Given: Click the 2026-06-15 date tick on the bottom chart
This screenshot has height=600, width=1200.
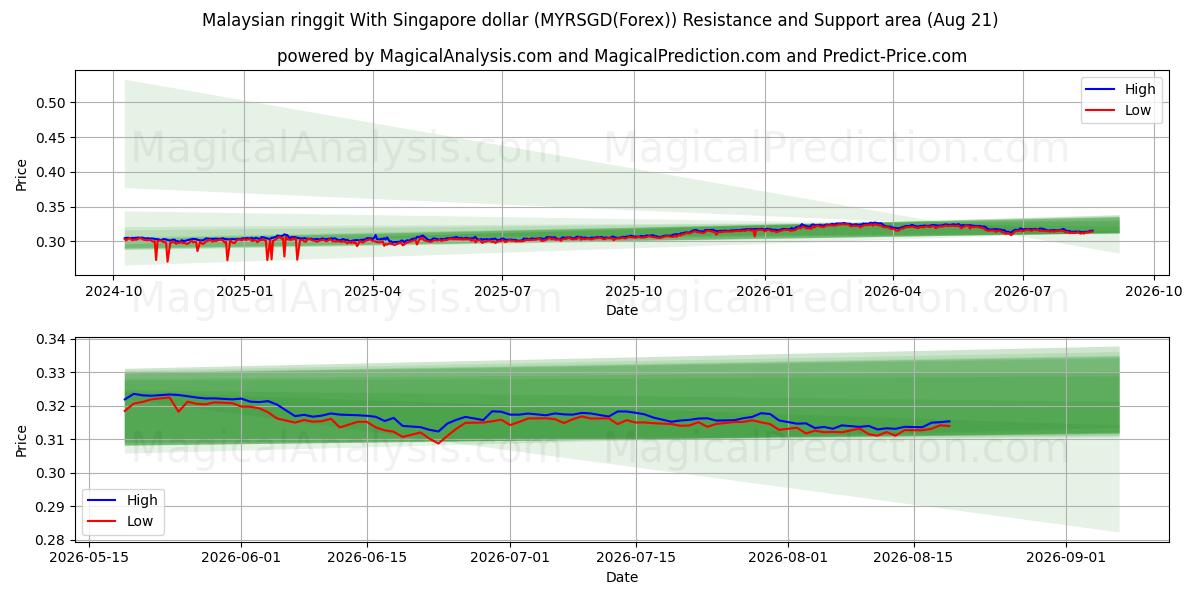Looking at the screenshot, I should [x=367, y=558].
